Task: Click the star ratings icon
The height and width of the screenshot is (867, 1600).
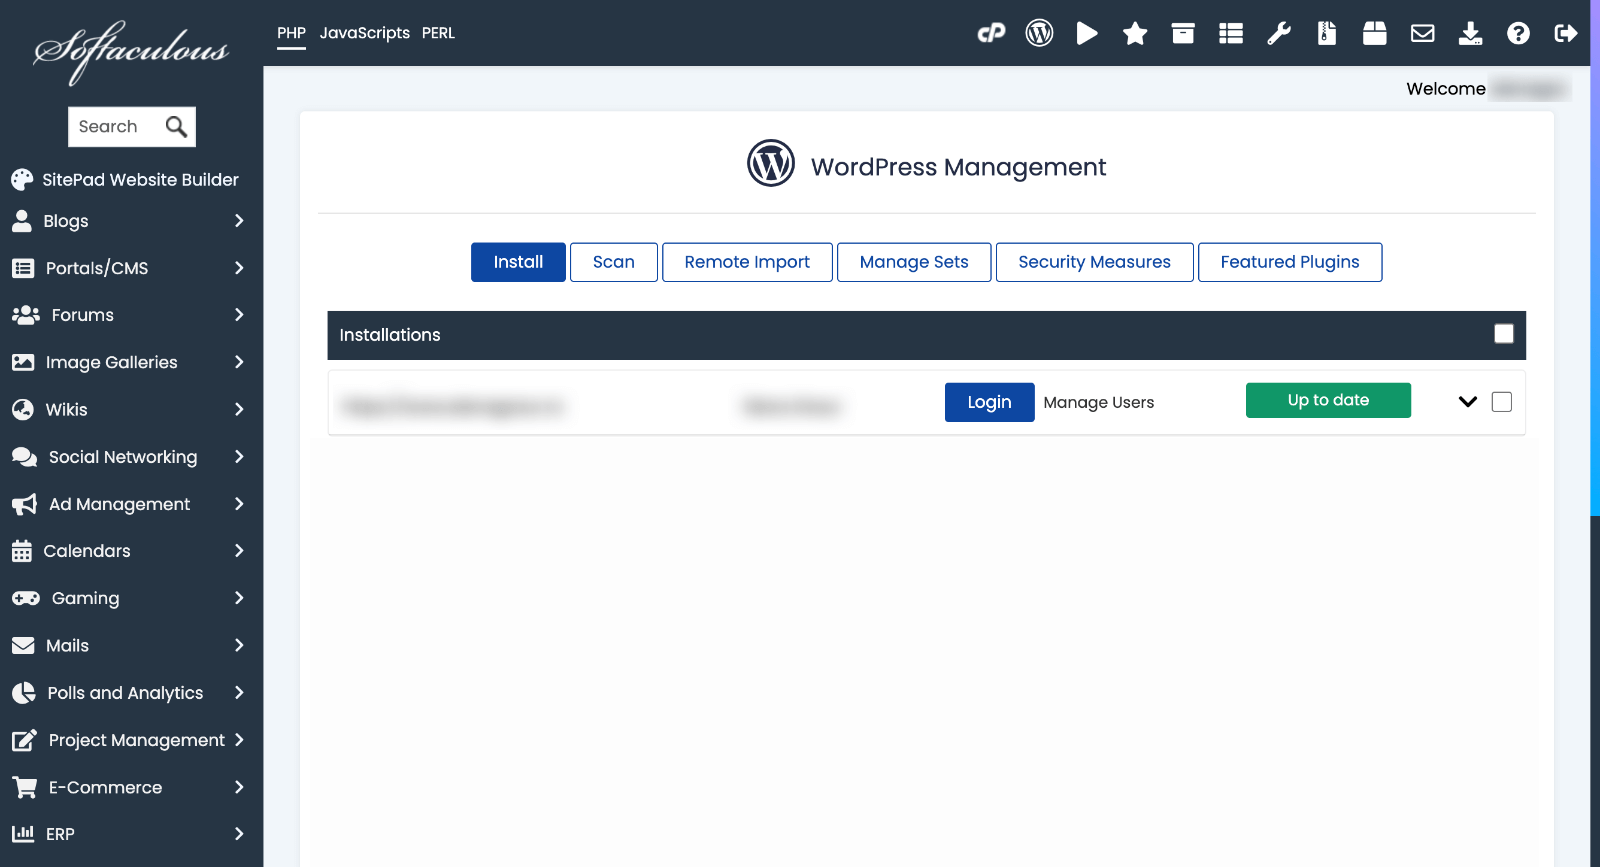Action: tap(1135, 34)
